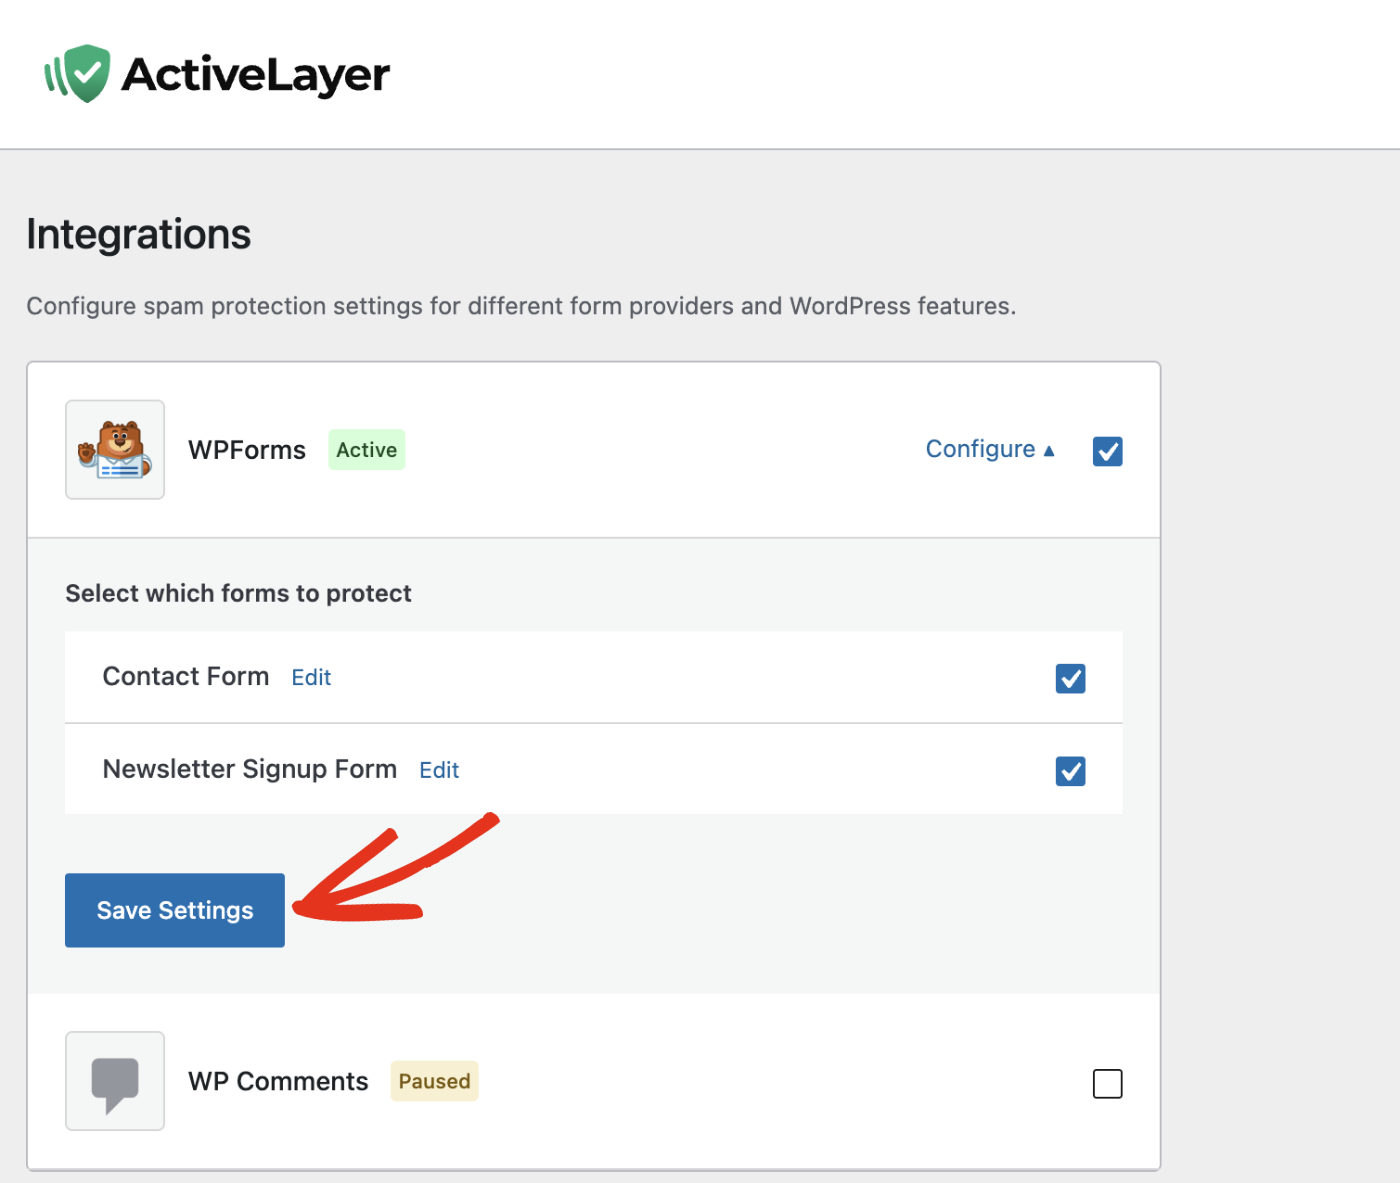1400x1183 pixels.
Task: Click the WP Comments speech bubble icon
Action: (x=115, y=1081)
